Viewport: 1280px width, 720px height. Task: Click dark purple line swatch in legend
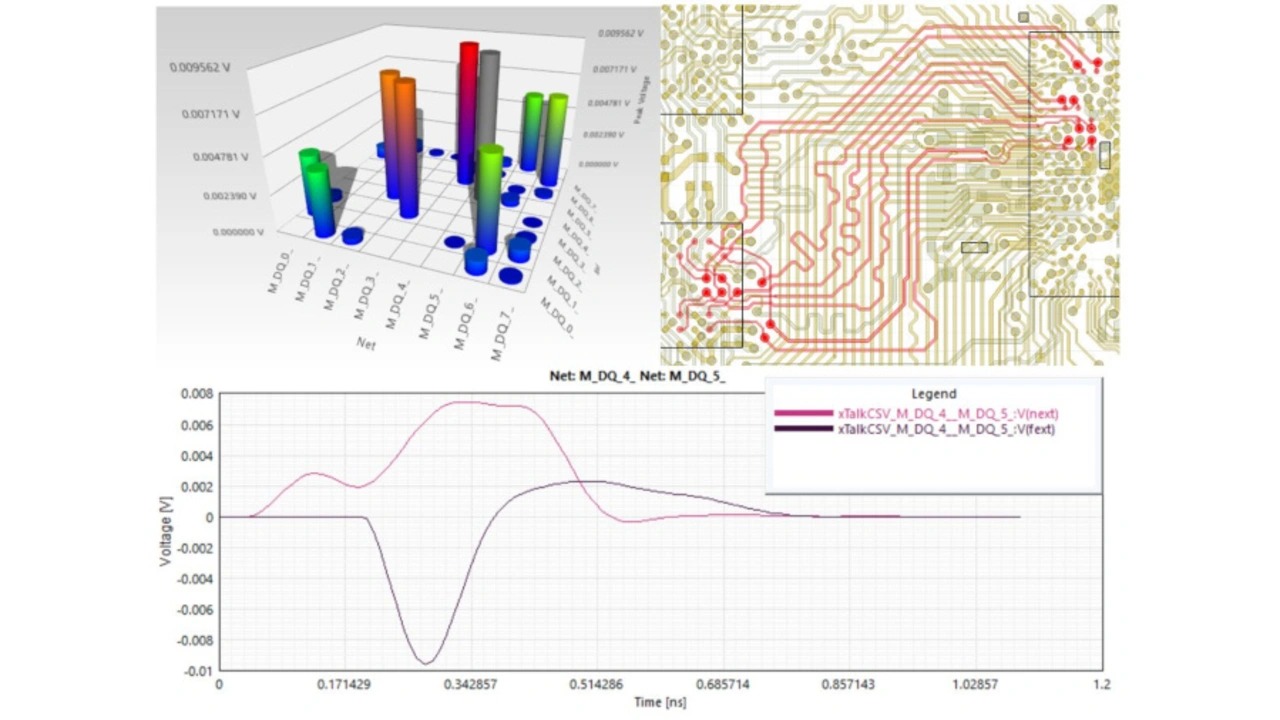click(803, 429)
